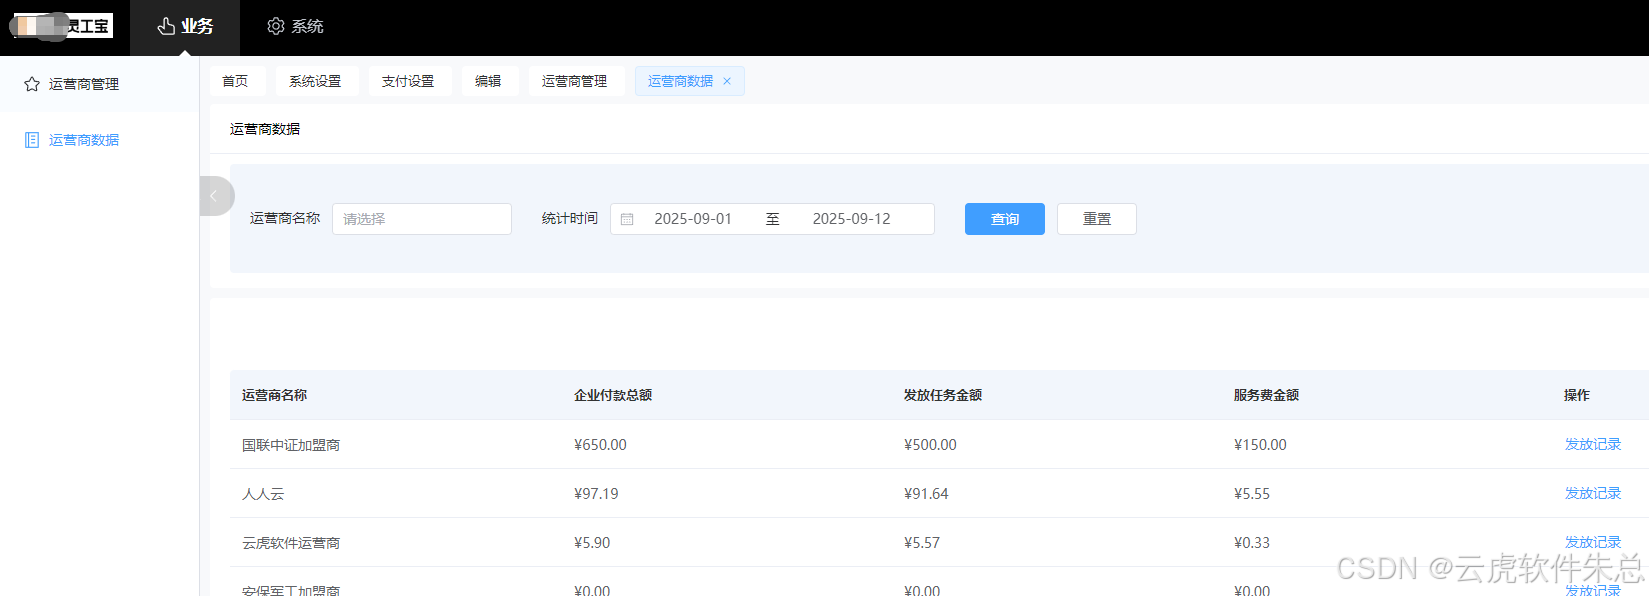The height and width of the screenshot is (596, 1649).
Task: Select the end date 2025-09-12 field
Action: (851, 219)
